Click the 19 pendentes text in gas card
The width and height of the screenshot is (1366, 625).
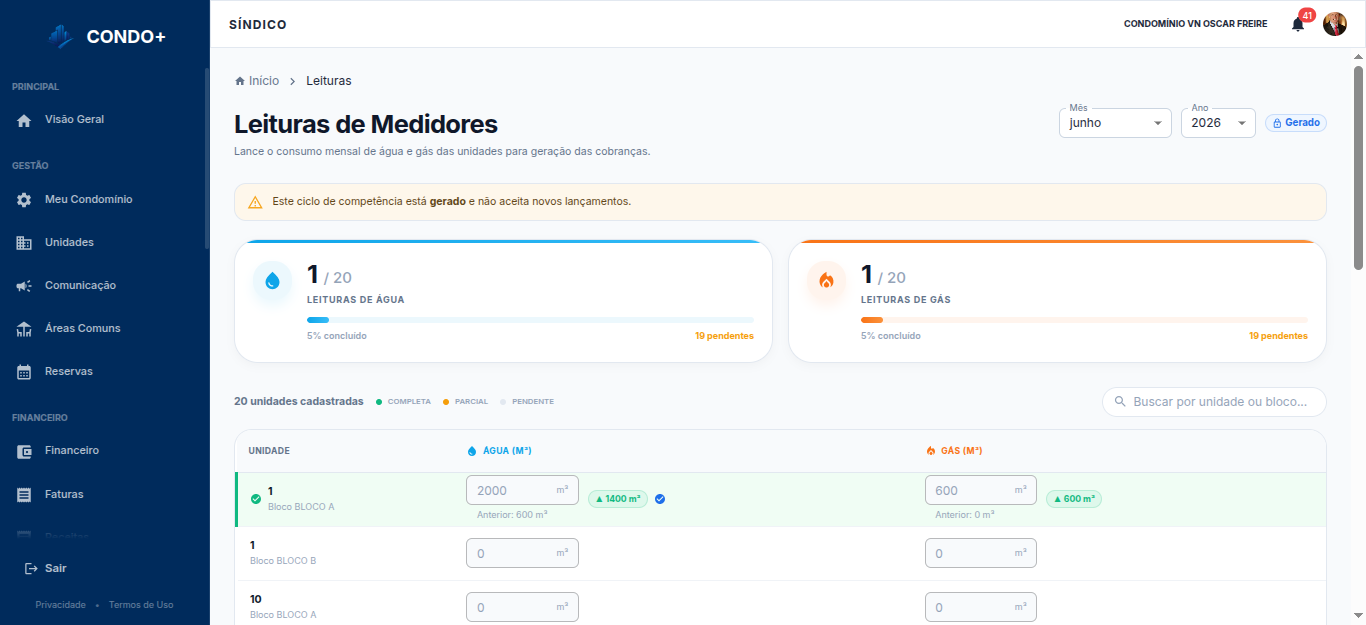(x=1278, y=336)
